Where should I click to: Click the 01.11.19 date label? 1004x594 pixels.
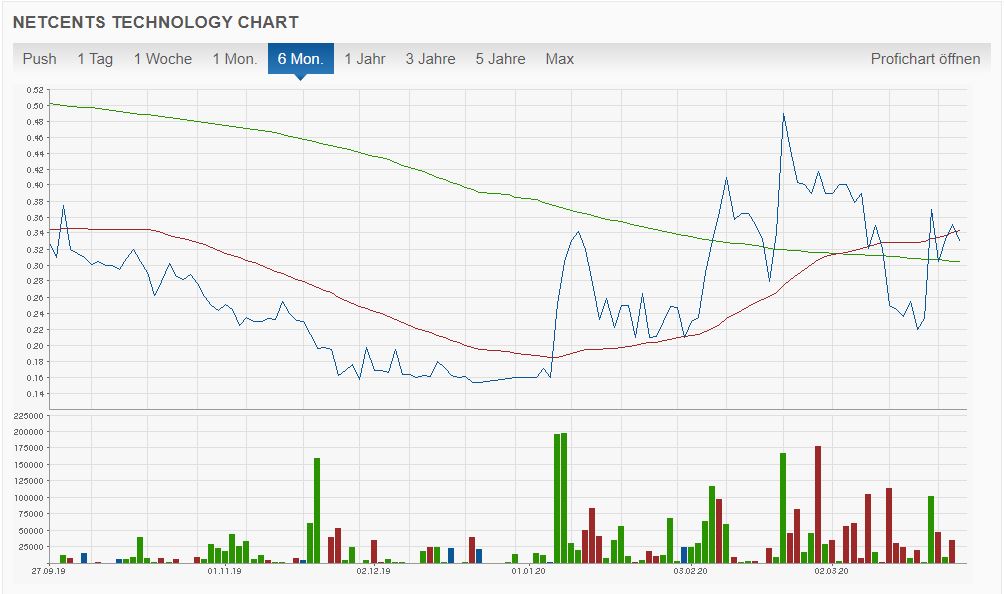(x=224, y=571)
